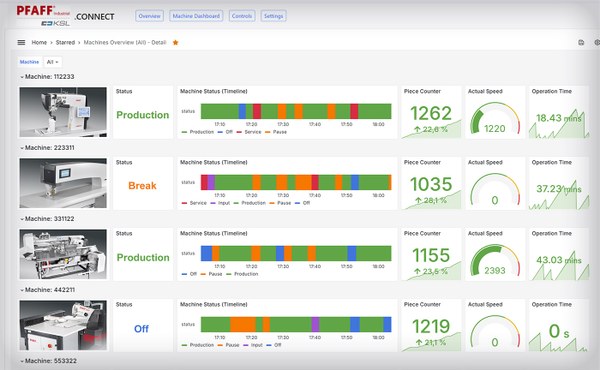
Task: Click Break status of machine 223311
Action: [x=142, y=186]
